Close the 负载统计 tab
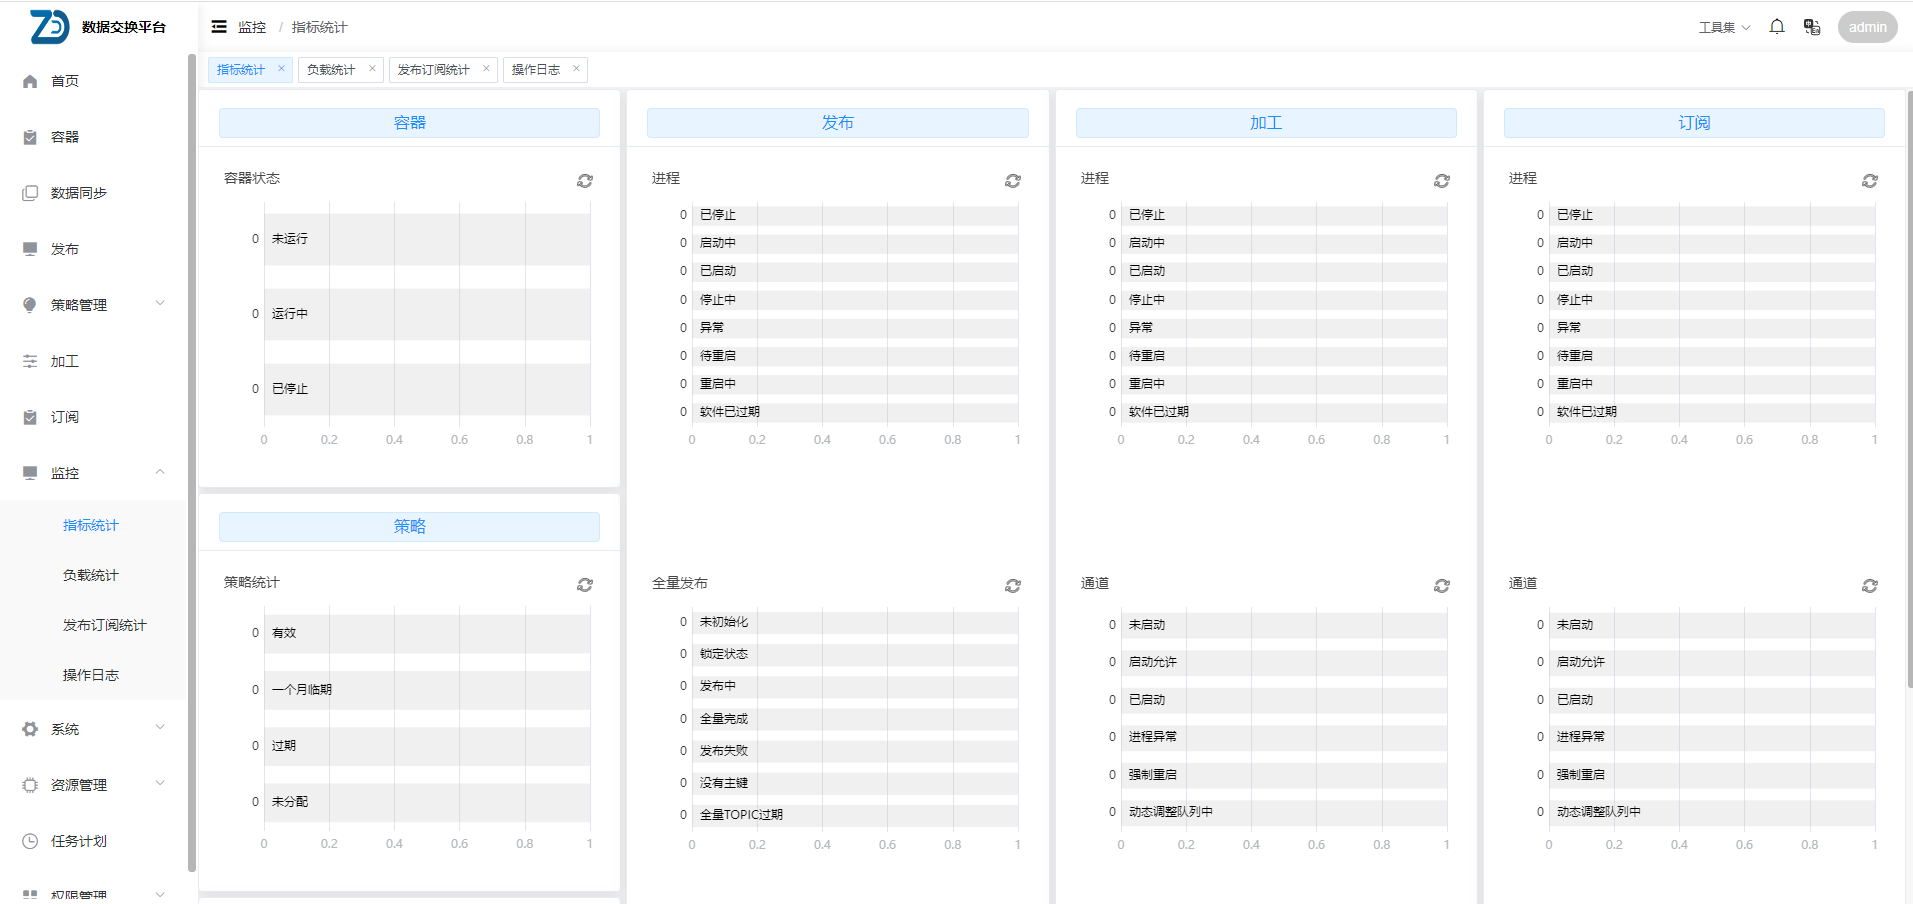This screenshot has height=904, width=1913. pos(372,69)
